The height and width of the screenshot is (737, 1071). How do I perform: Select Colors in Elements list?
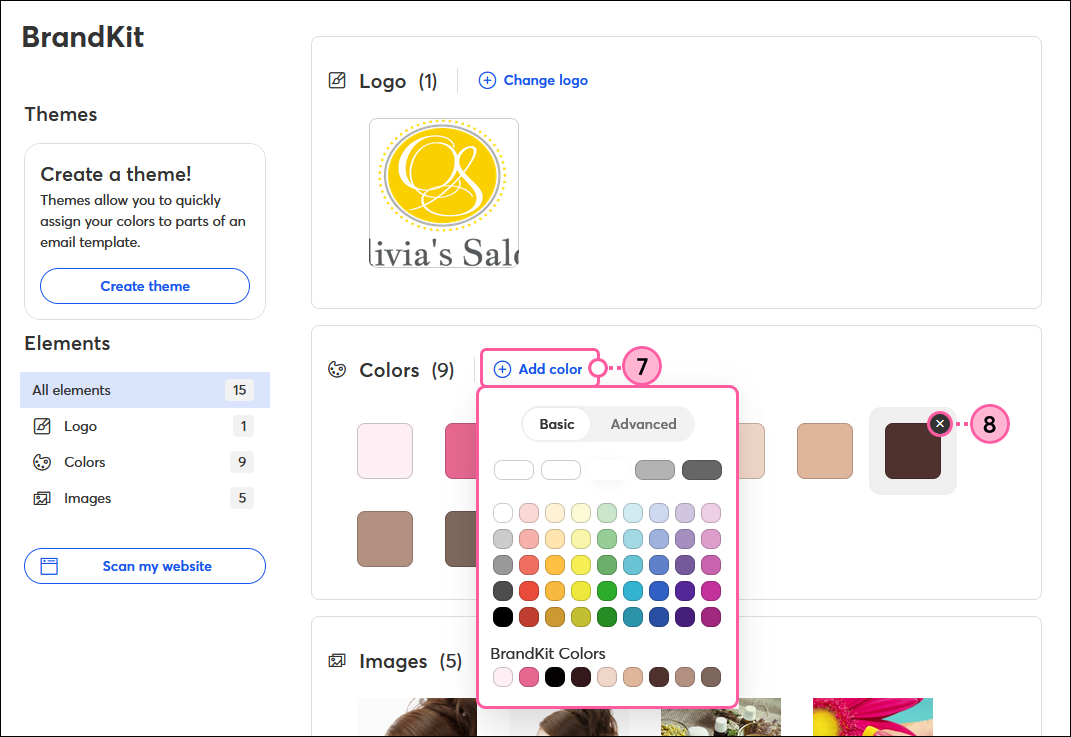pos(145,462)
